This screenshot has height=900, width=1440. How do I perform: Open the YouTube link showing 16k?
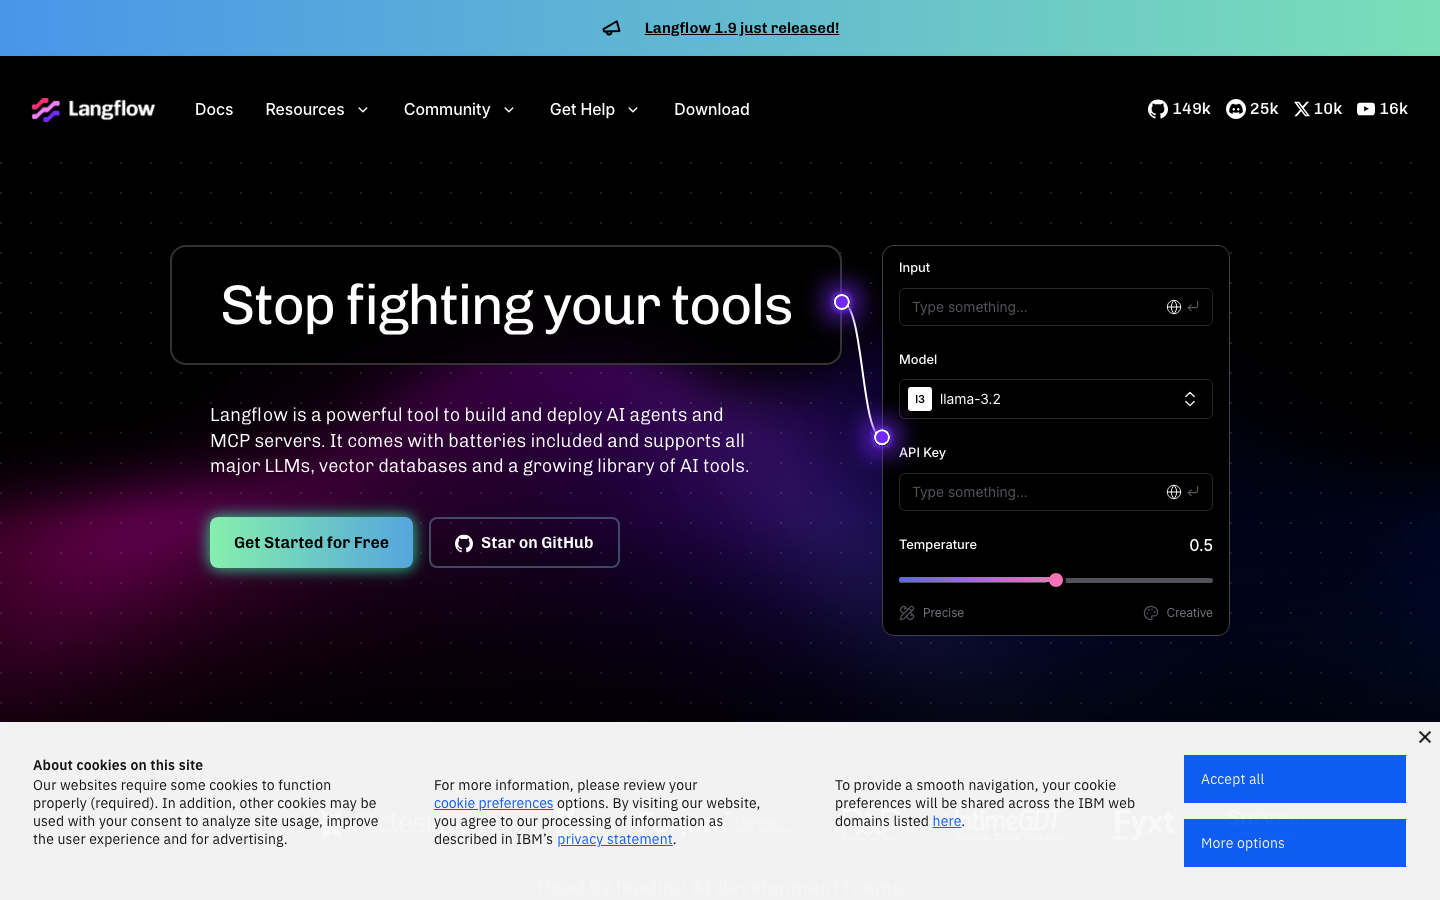pos(1382,109)
